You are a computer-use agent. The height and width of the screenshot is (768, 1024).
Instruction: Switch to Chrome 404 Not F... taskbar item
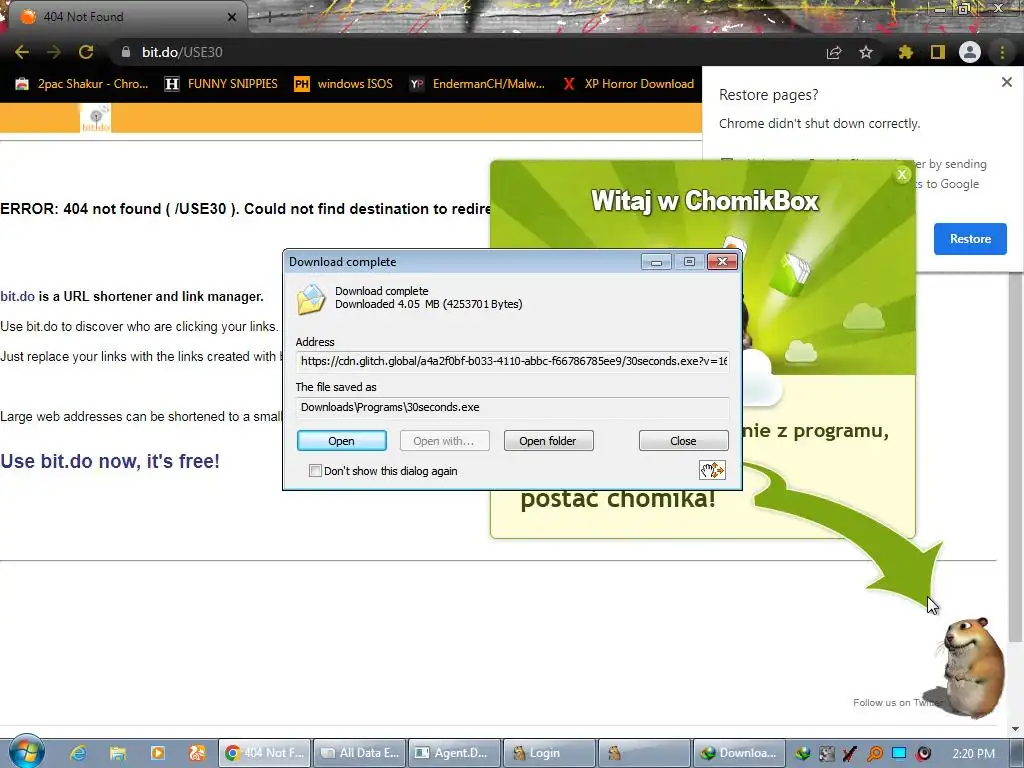(264, 753)
